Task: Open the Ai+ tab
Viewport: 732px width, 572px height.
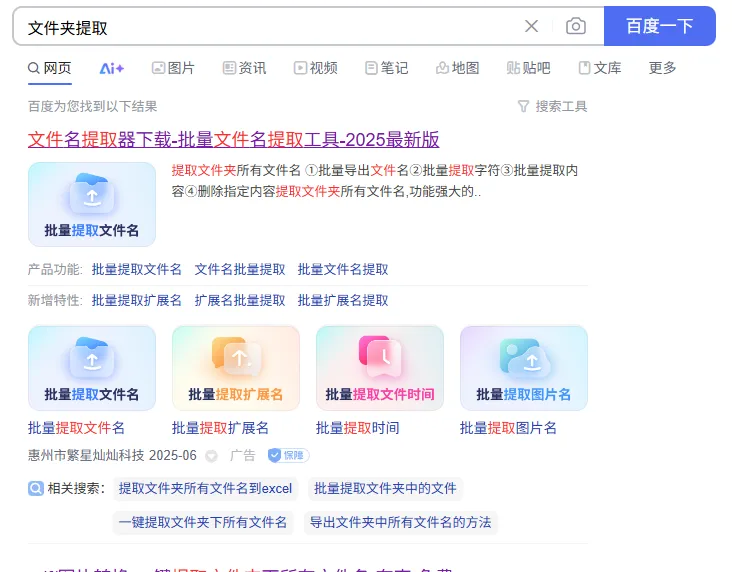Action: coord(112,69)
